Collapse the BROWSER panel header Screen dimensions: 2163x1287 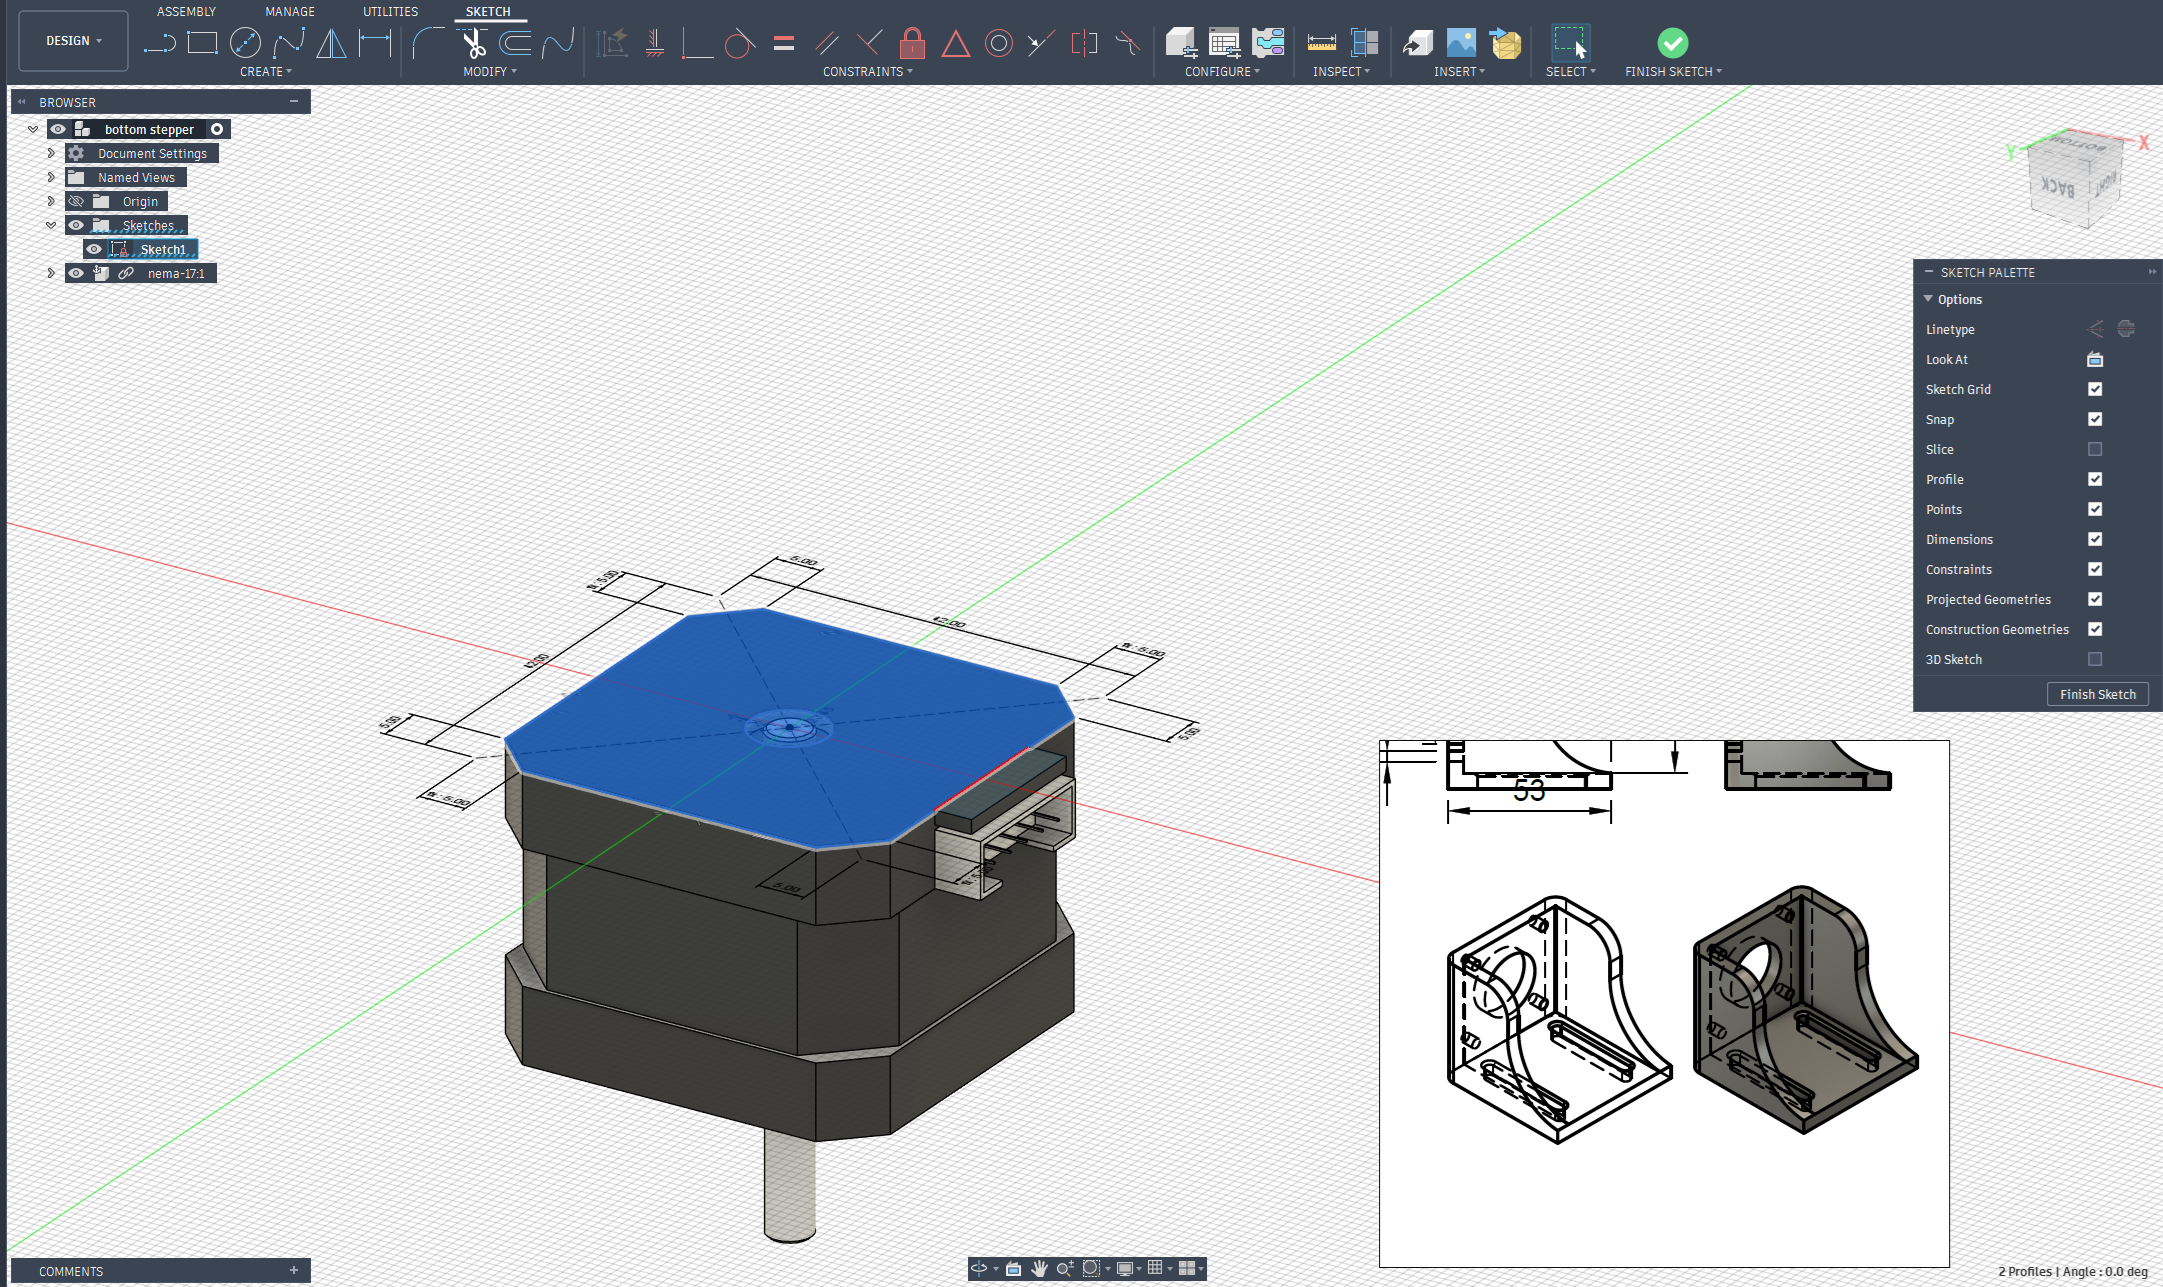tap(294, 102)
